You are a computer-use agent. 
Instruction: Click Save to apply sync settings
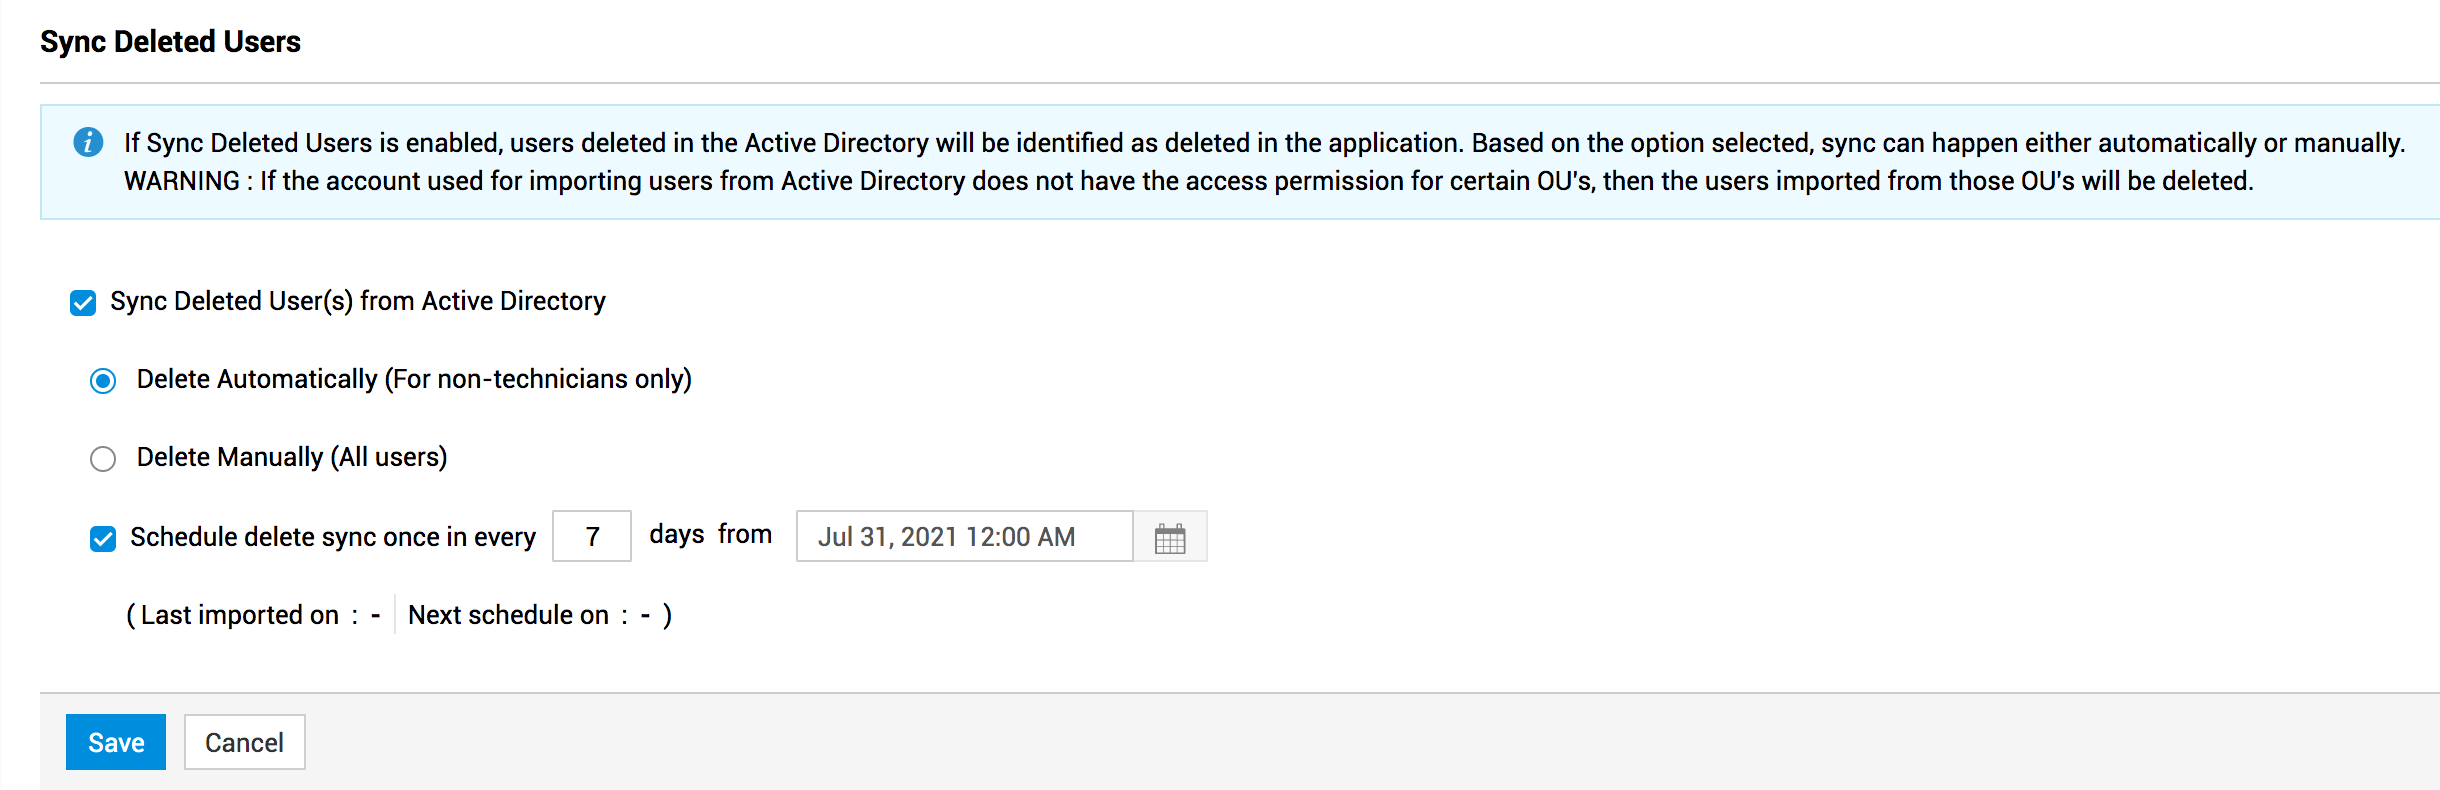115,741
